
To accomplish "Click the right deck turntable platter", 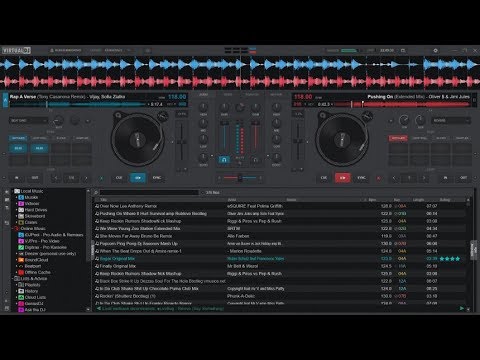I will pos(342,140).
